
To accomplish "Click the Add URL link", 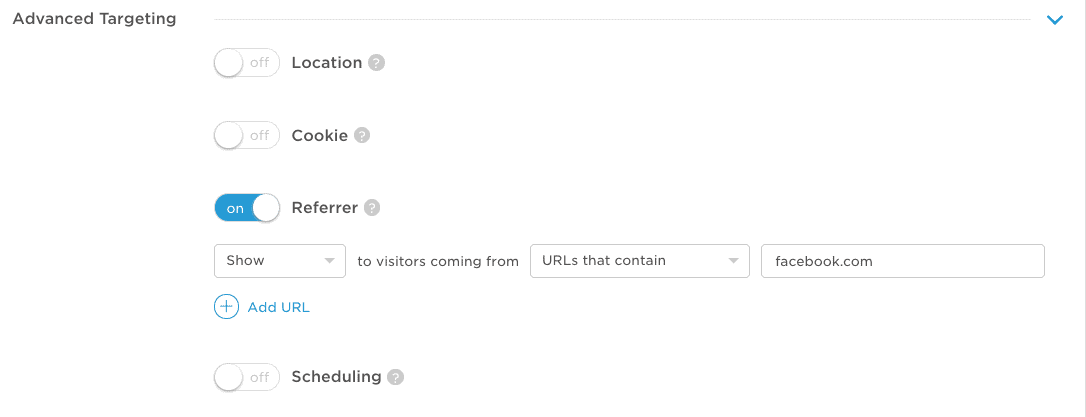I will pos(278,308).
